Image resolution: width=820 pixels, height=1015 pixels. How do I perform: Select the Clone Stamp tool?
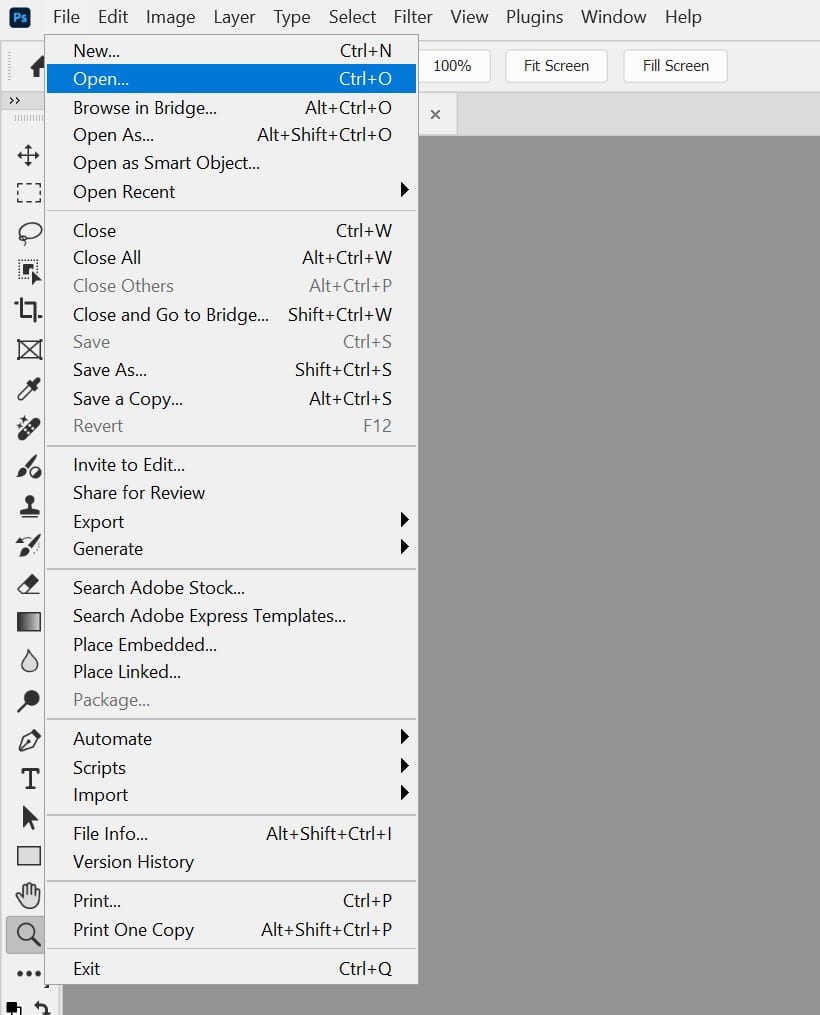(x=28, y=506)
